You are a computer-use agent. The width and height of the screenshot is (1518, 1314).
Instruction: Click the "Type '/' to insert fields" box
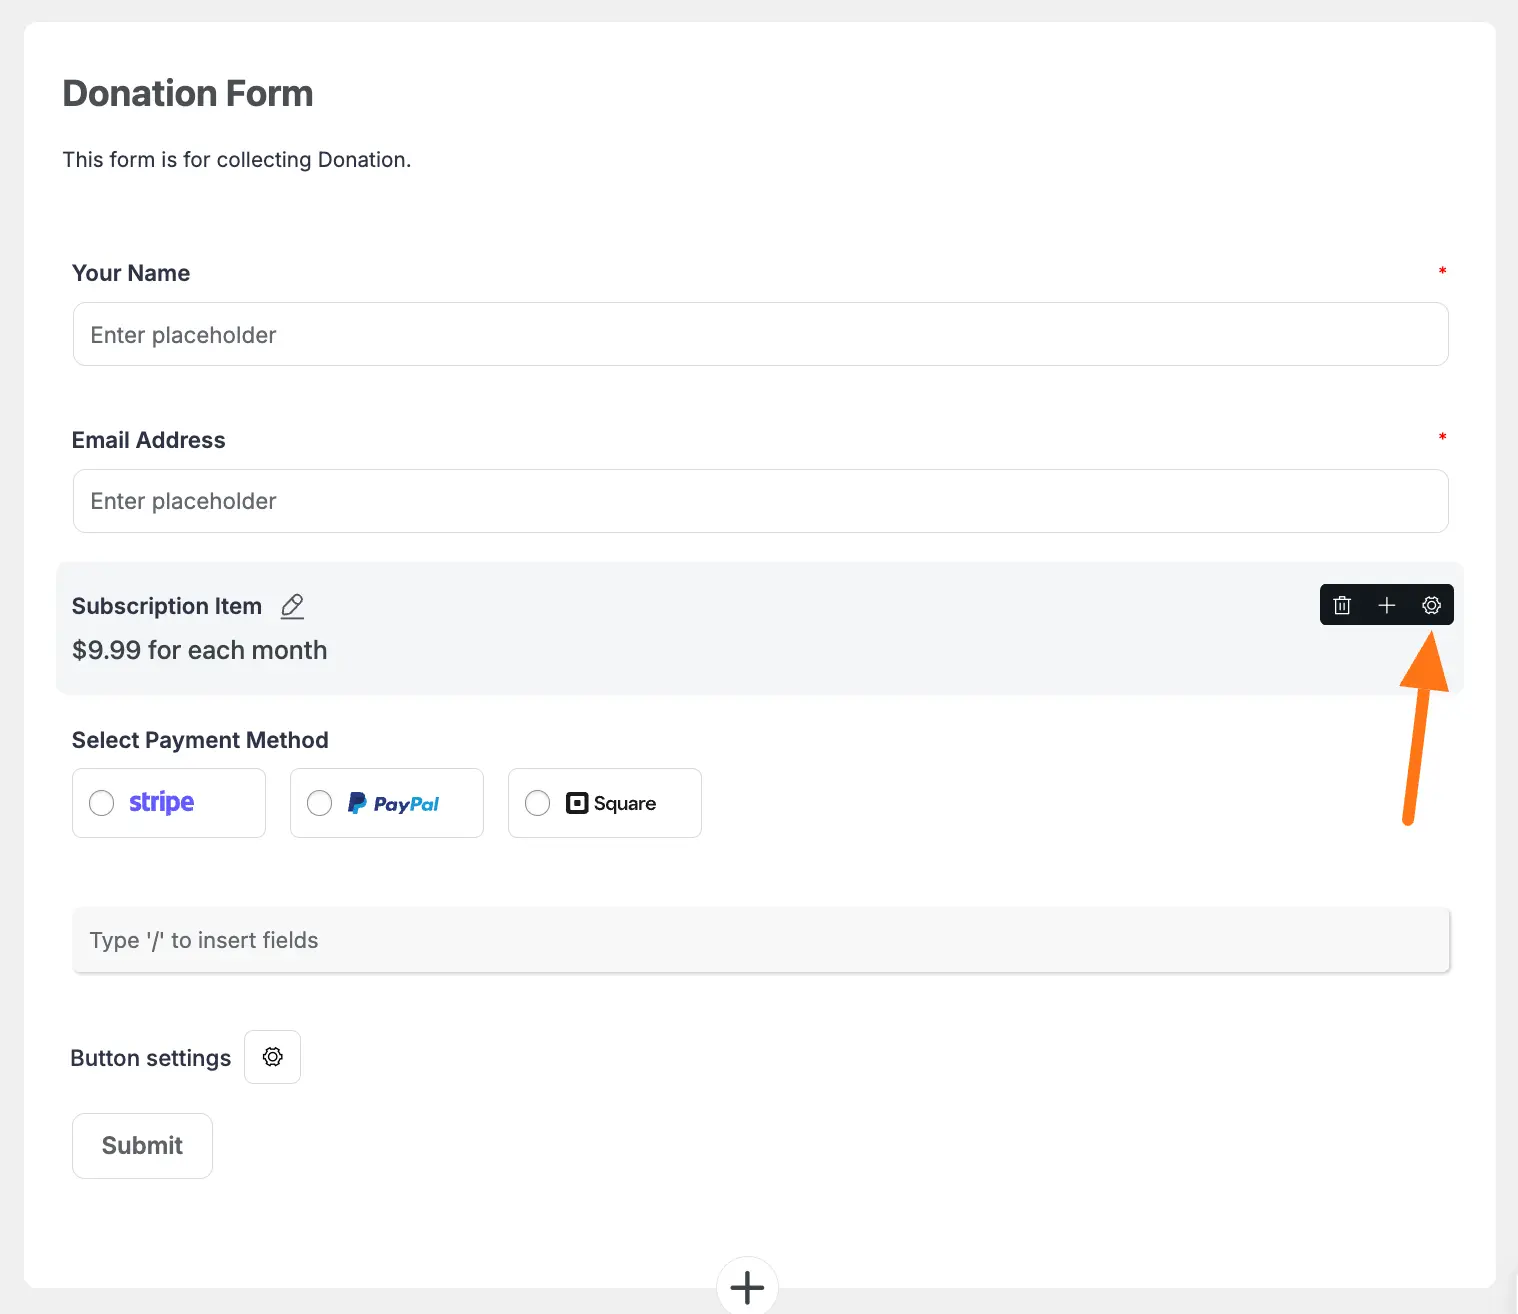760,940
